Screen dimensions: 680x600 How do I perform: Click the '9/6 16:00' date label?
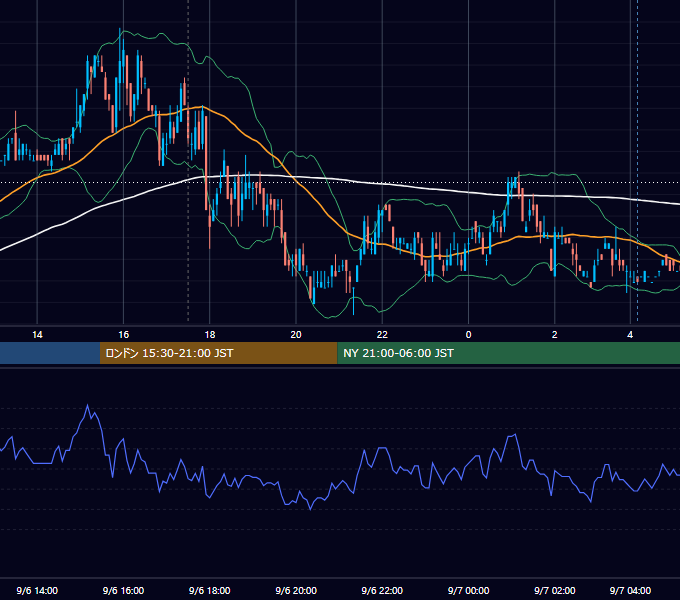(x=124, y=590)
